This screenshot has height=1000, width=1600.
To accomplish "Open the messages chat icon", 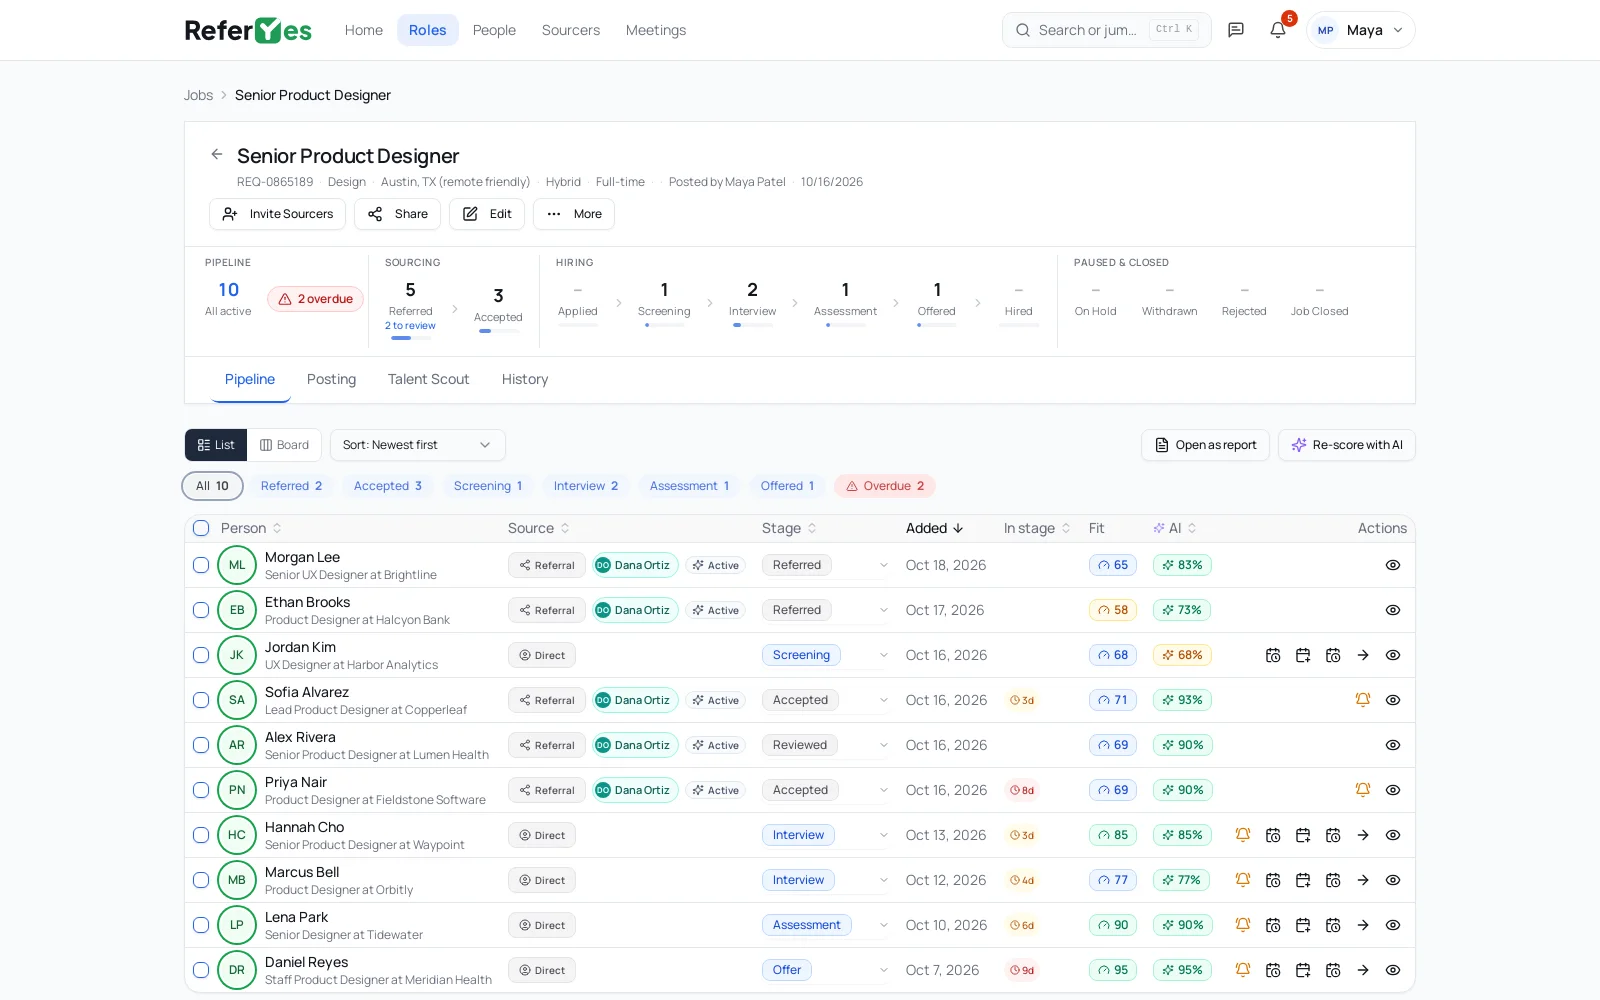I will [x=1236, y=30].
